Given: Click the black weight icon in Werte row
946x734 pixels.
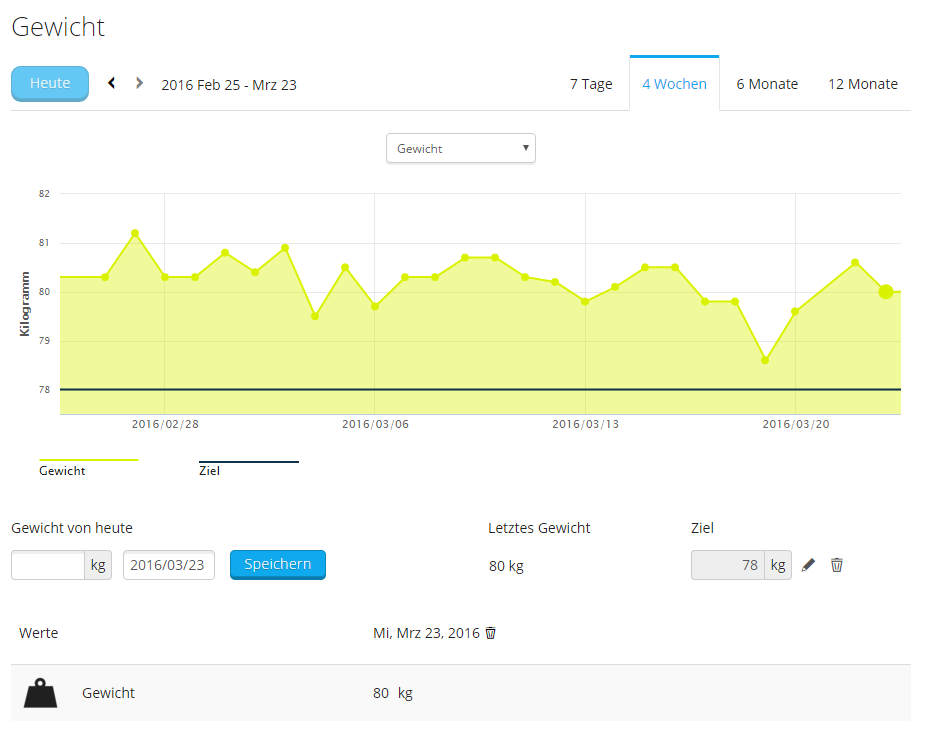Looking at the screenshot, I should point(40,693).
